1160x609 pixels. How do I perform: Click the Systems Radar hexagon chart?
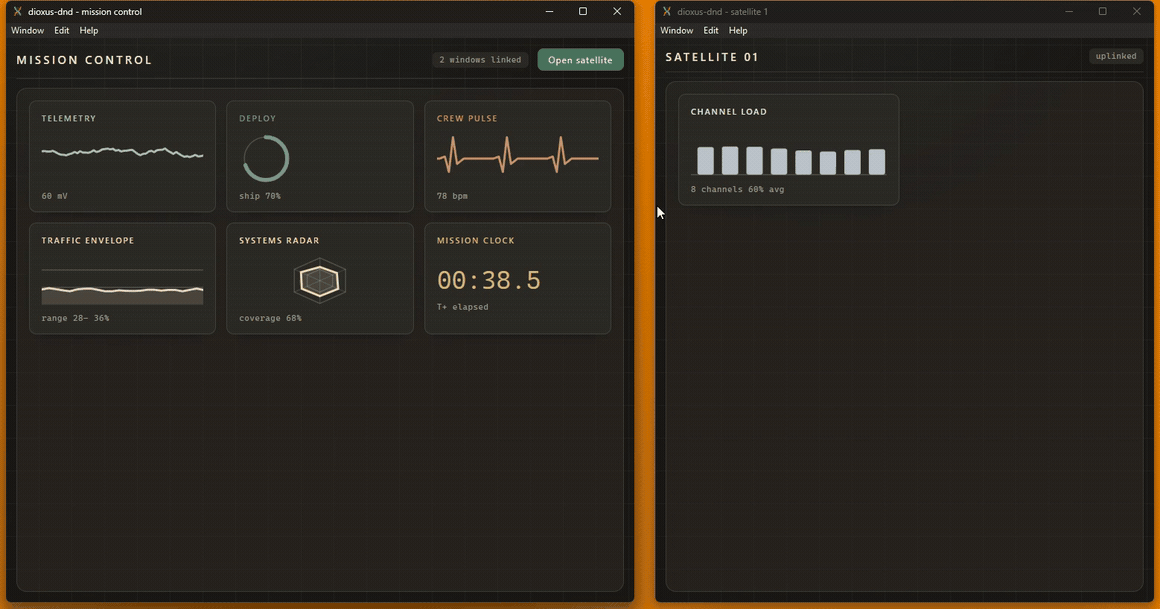coord(320,280)
